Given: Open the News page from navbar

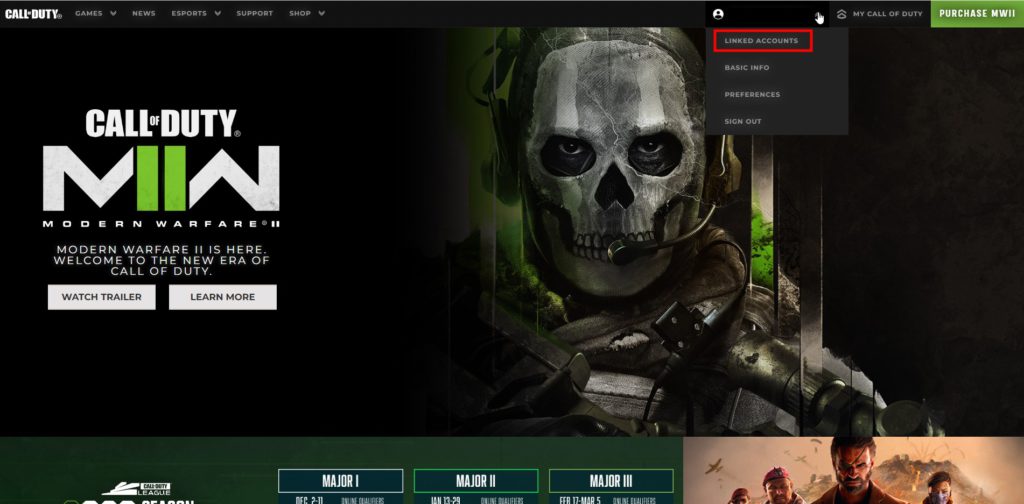Looking at the screenshot, I should tap(144, 14).
